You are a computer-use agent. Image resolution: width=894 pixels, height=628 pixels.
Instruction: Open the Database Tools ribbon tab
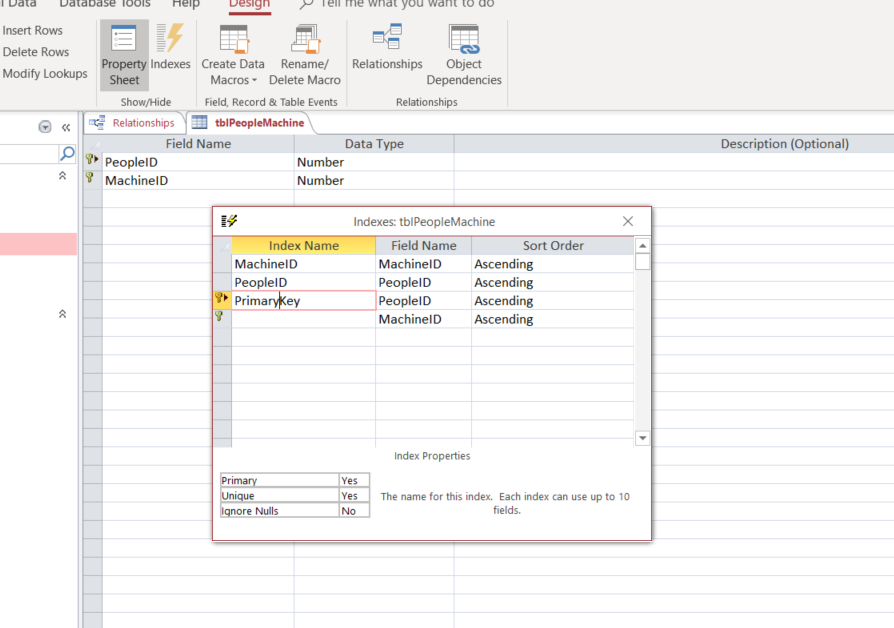[105, 5]
